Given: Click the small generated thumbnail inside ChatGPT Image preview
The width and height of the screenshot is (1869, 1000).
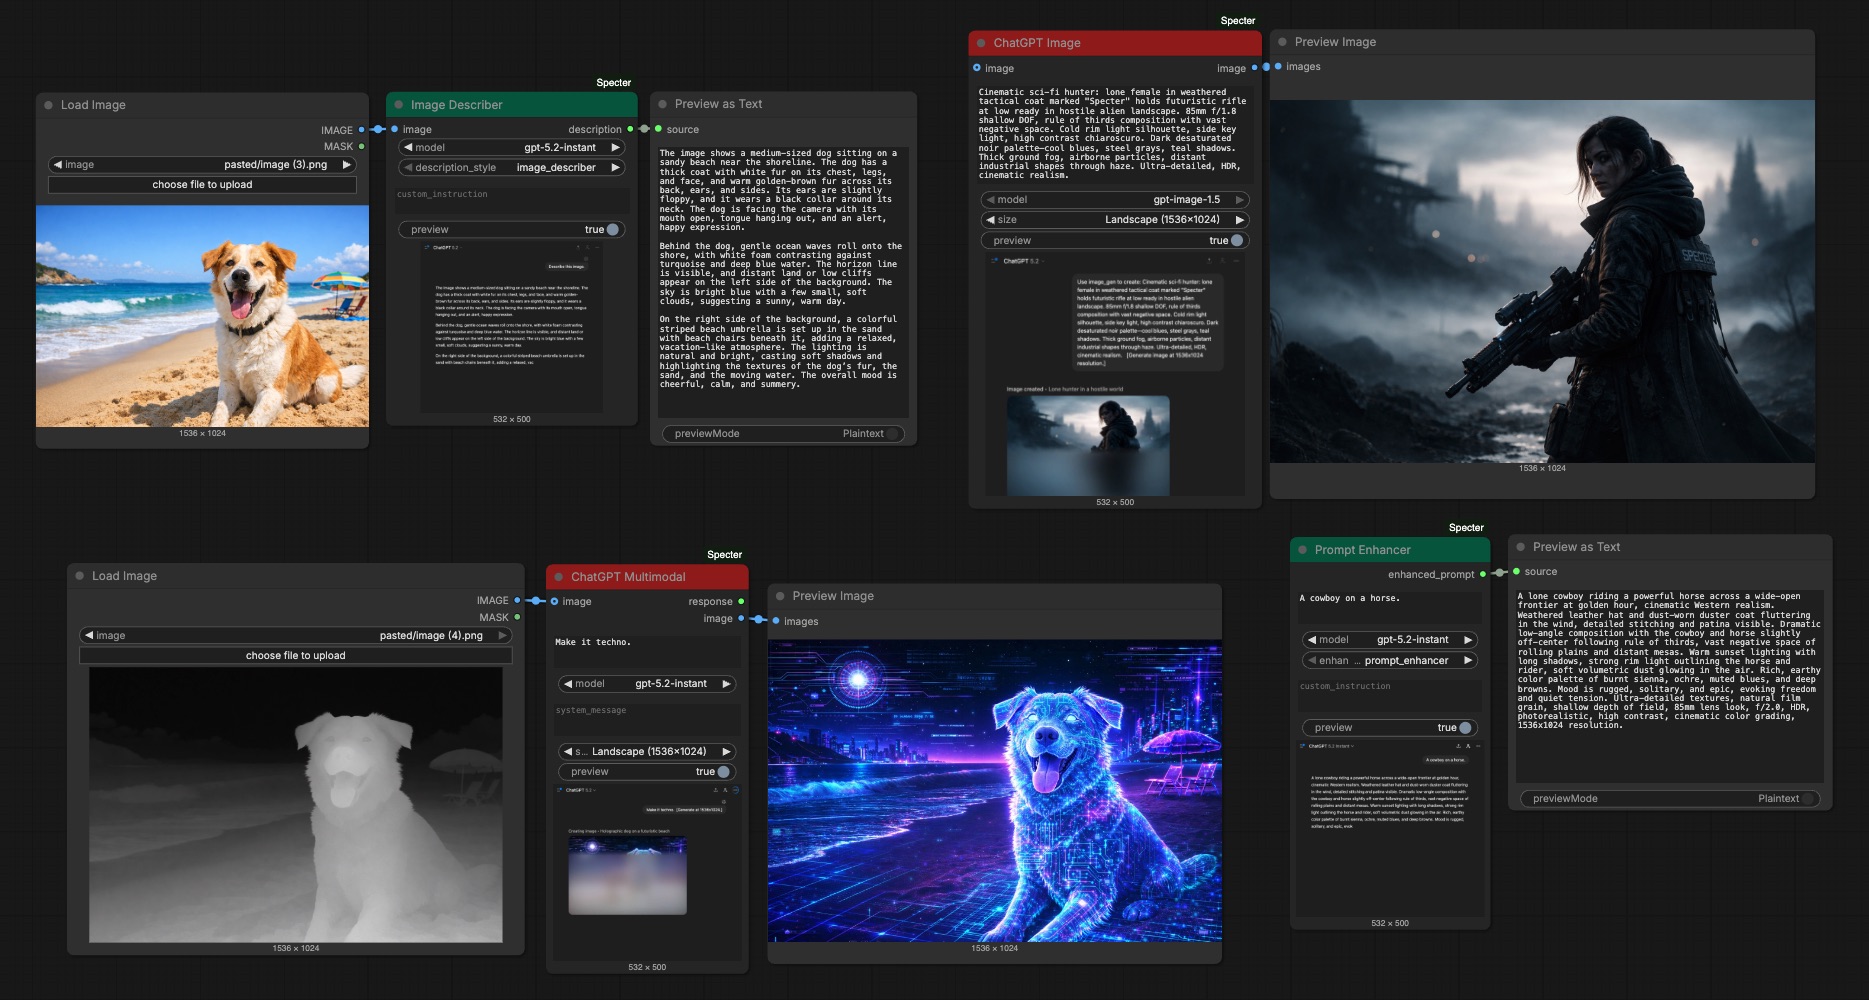Looking at the screenshot, I should 1088,445.
